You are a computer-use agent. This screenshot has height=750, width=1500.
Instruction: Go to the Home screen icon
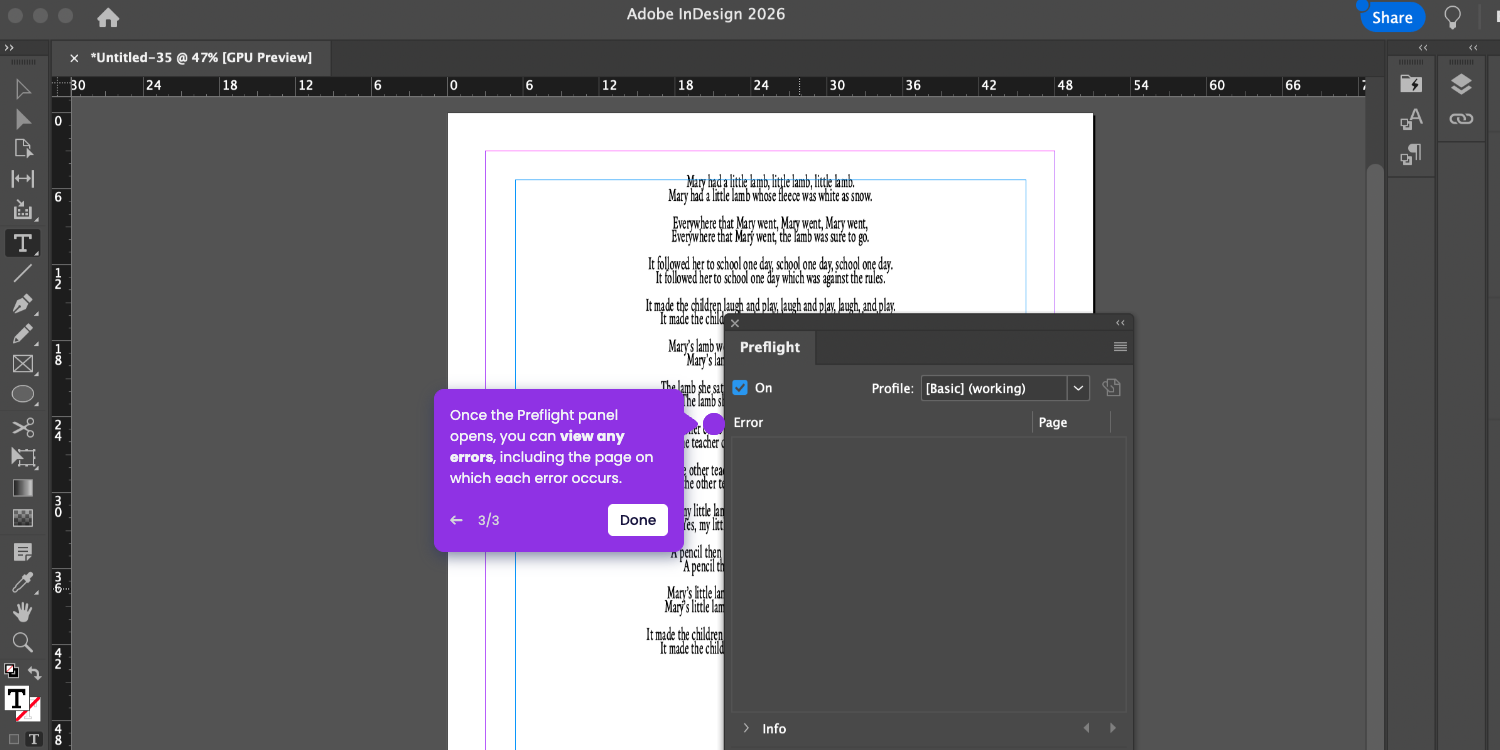click(x=108, y=17)
